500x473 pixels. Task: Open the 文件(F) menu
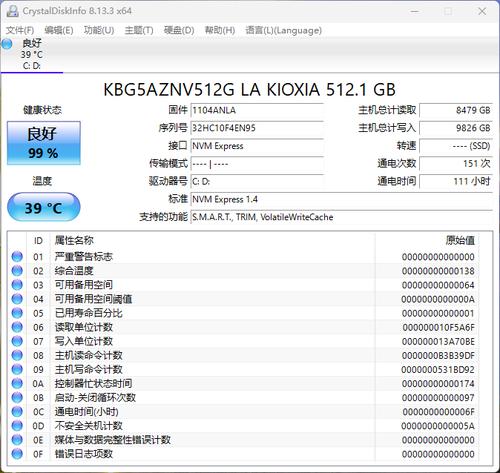[20, 30]
